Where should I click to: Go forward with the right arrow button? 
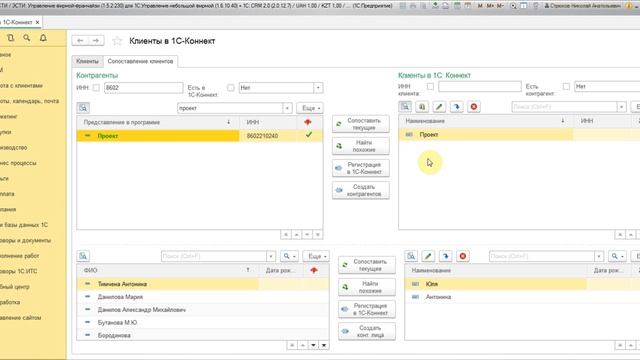coord(96,41)
